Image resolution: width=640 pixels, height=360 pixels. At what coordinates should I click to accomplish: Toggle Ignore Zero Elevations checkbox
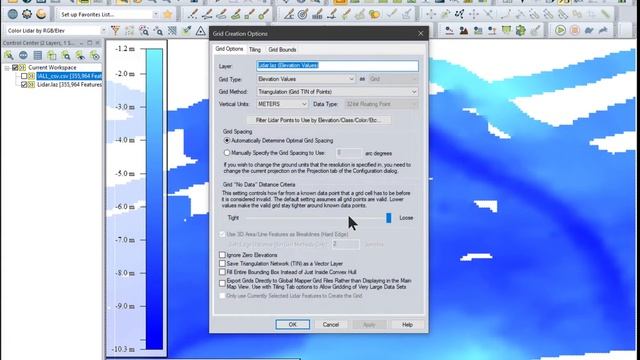point(222,255)
